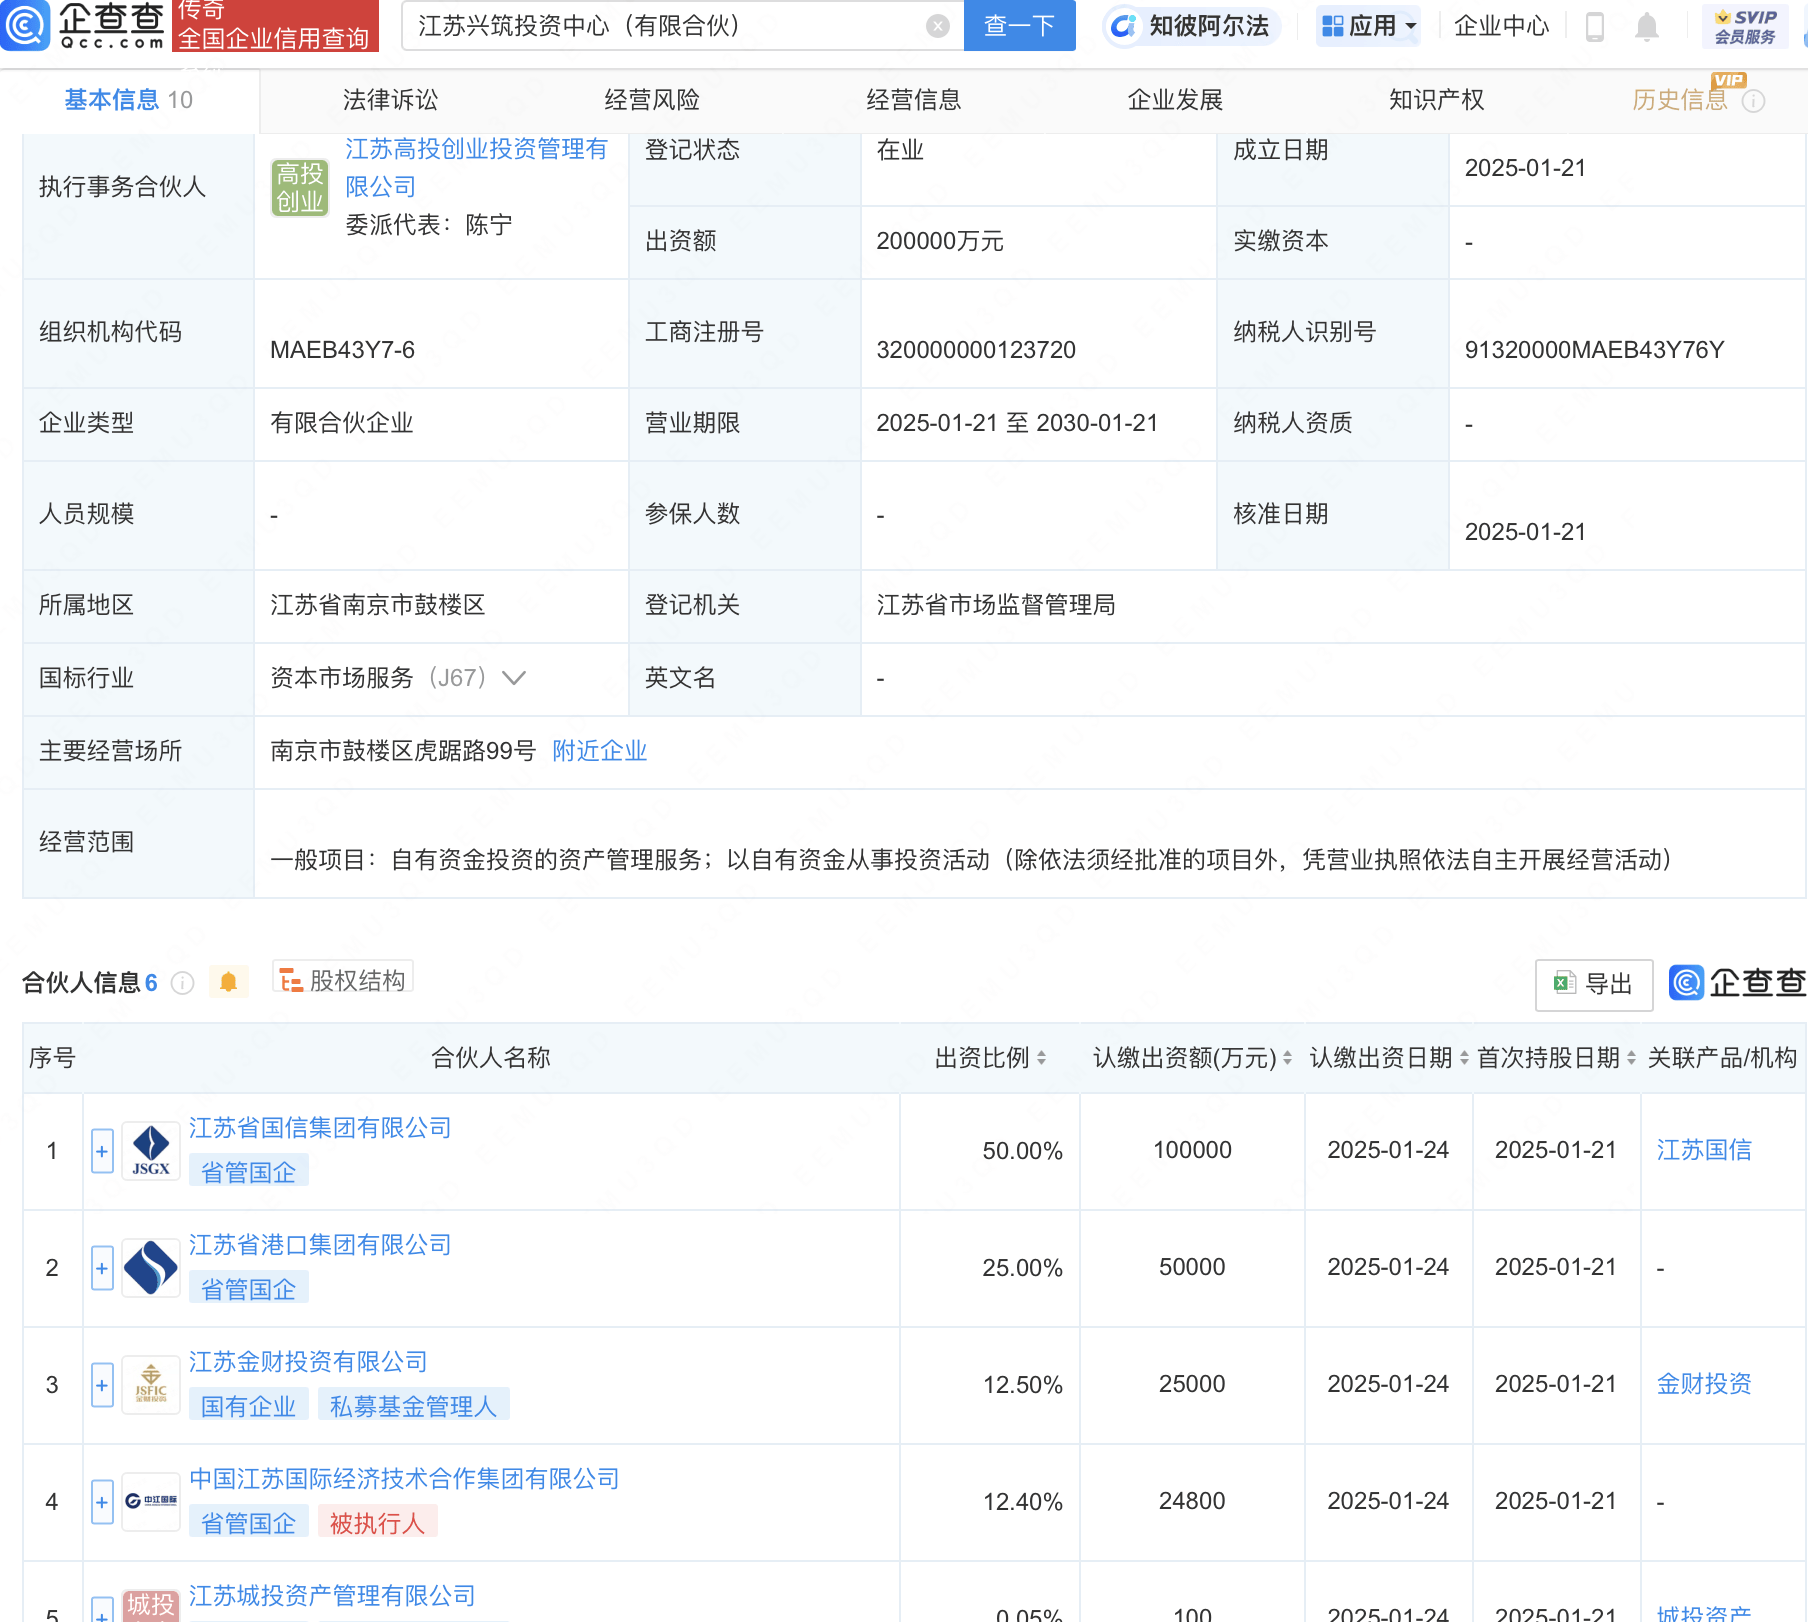The width and height of the screenshot is (1808, 1622).
Task: Switch to 法律诉讼 tab
Action: click(x=390, y=100)
